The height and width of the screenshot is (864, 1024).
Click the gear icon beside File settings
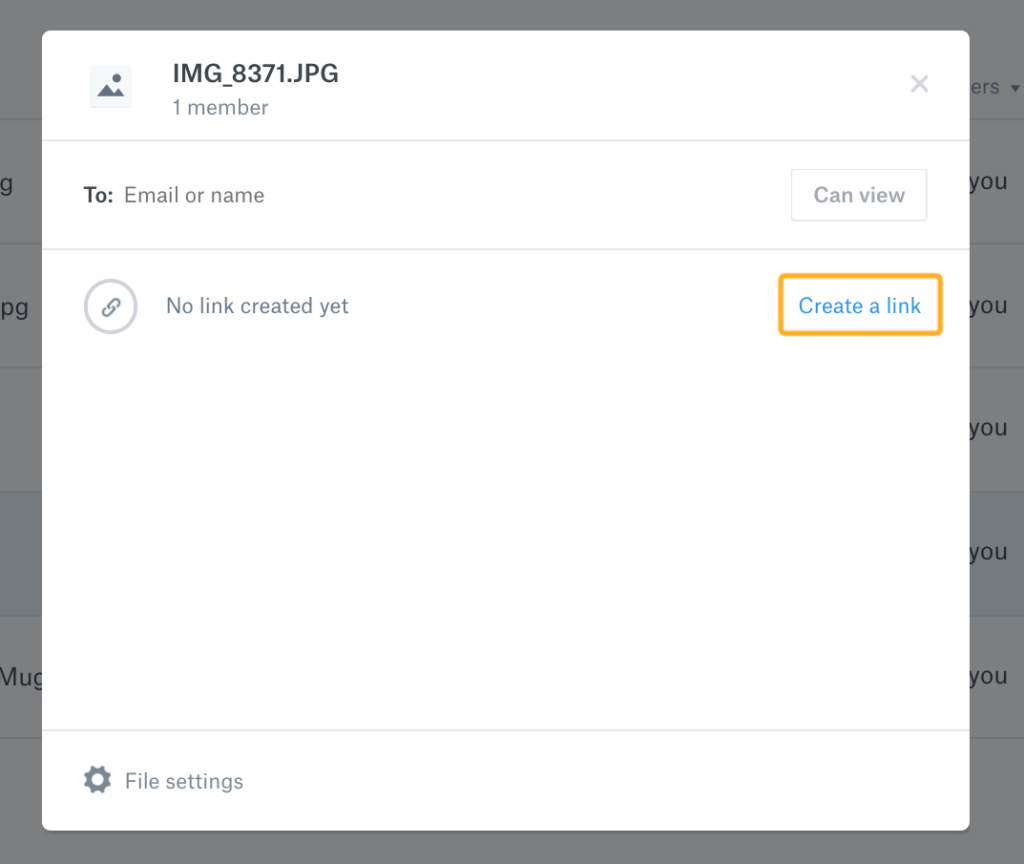click(x=97, y=780)
